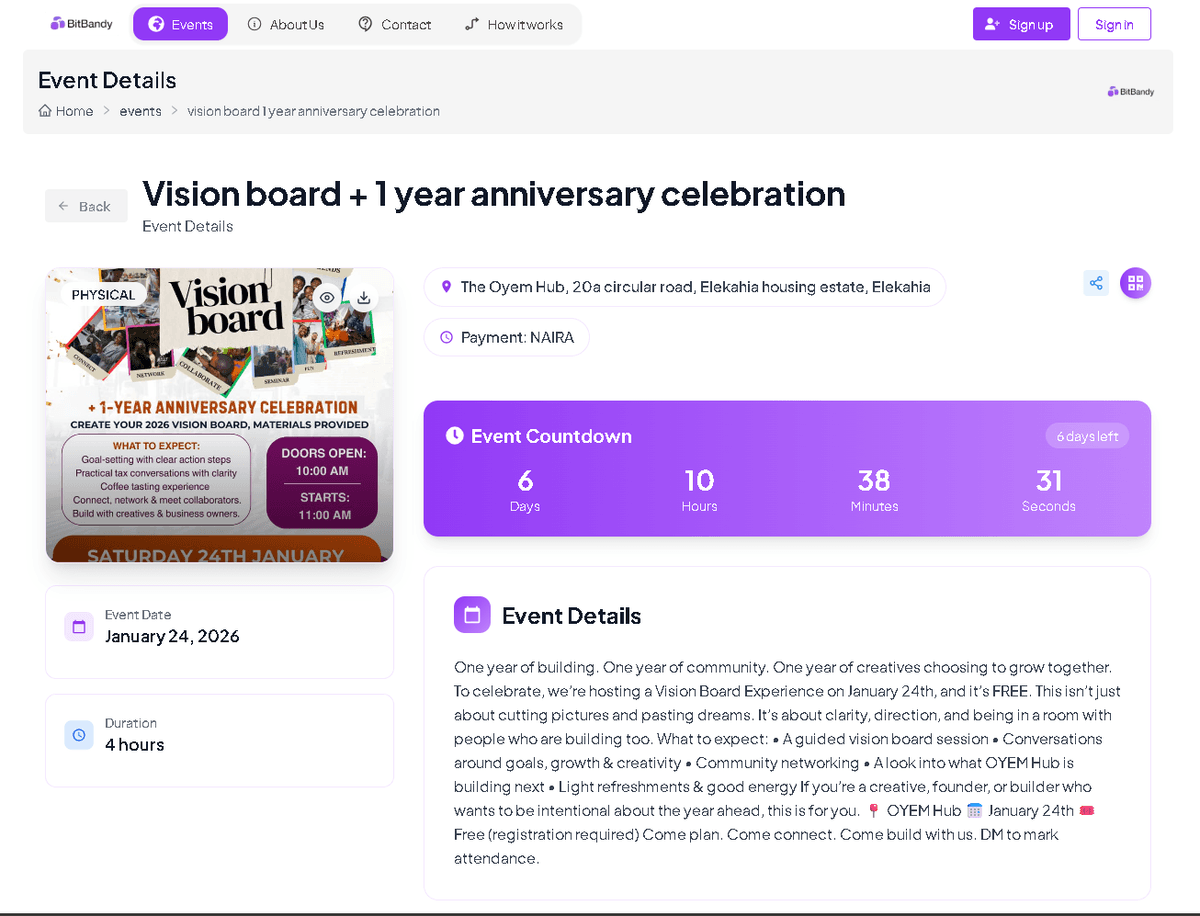Open the How it works page
The width and height of the screenshot is (1200, 916).
[513, 24]
